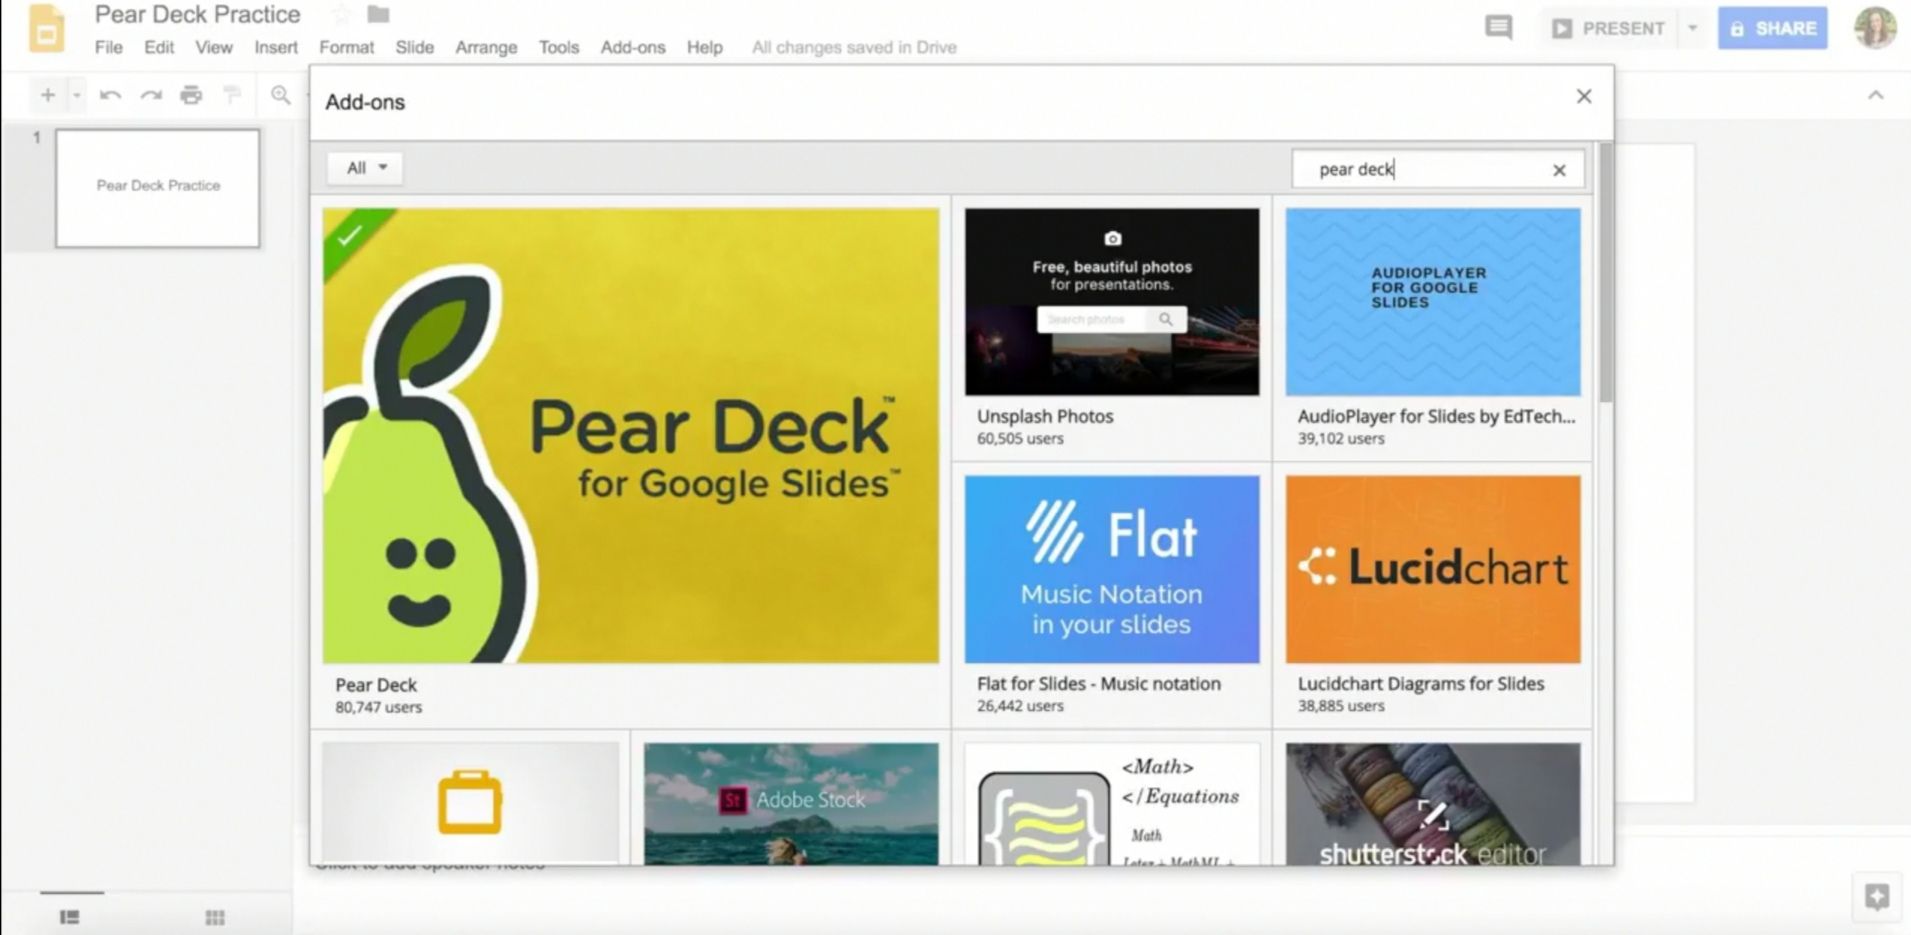This screenshot has width=1911, height=935.
Task: Click the Lucidchart Diagrams for Slides title
Action: click(x=1421, y=684)
